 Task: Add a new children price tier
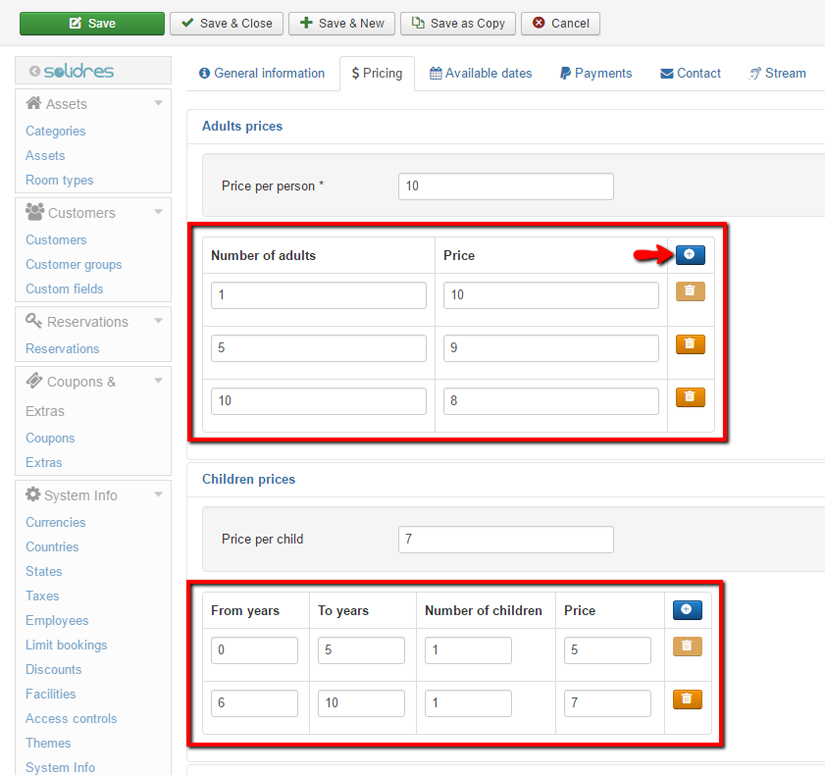(x=687, y=610)
